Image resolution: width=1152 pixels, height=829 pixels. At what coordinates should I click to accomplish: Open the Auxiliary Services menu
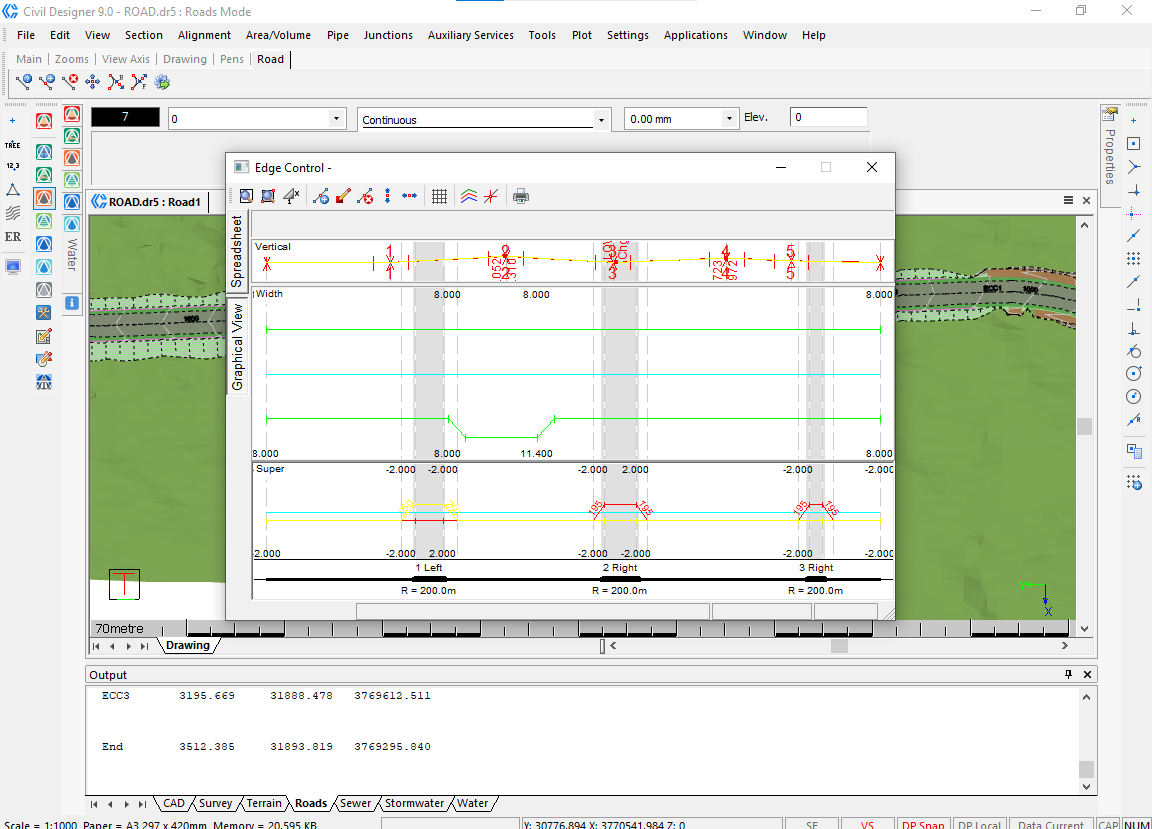pyautogui.click(x=471, y=35)
